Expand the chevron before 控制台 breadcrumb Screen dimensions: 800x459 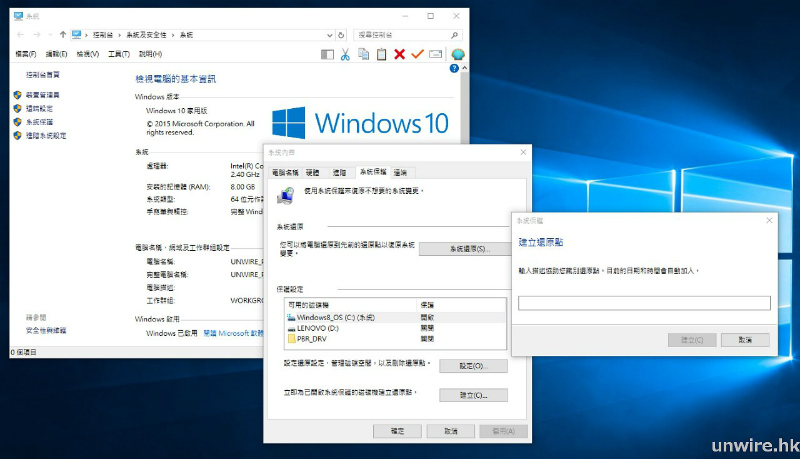point(86,35)
